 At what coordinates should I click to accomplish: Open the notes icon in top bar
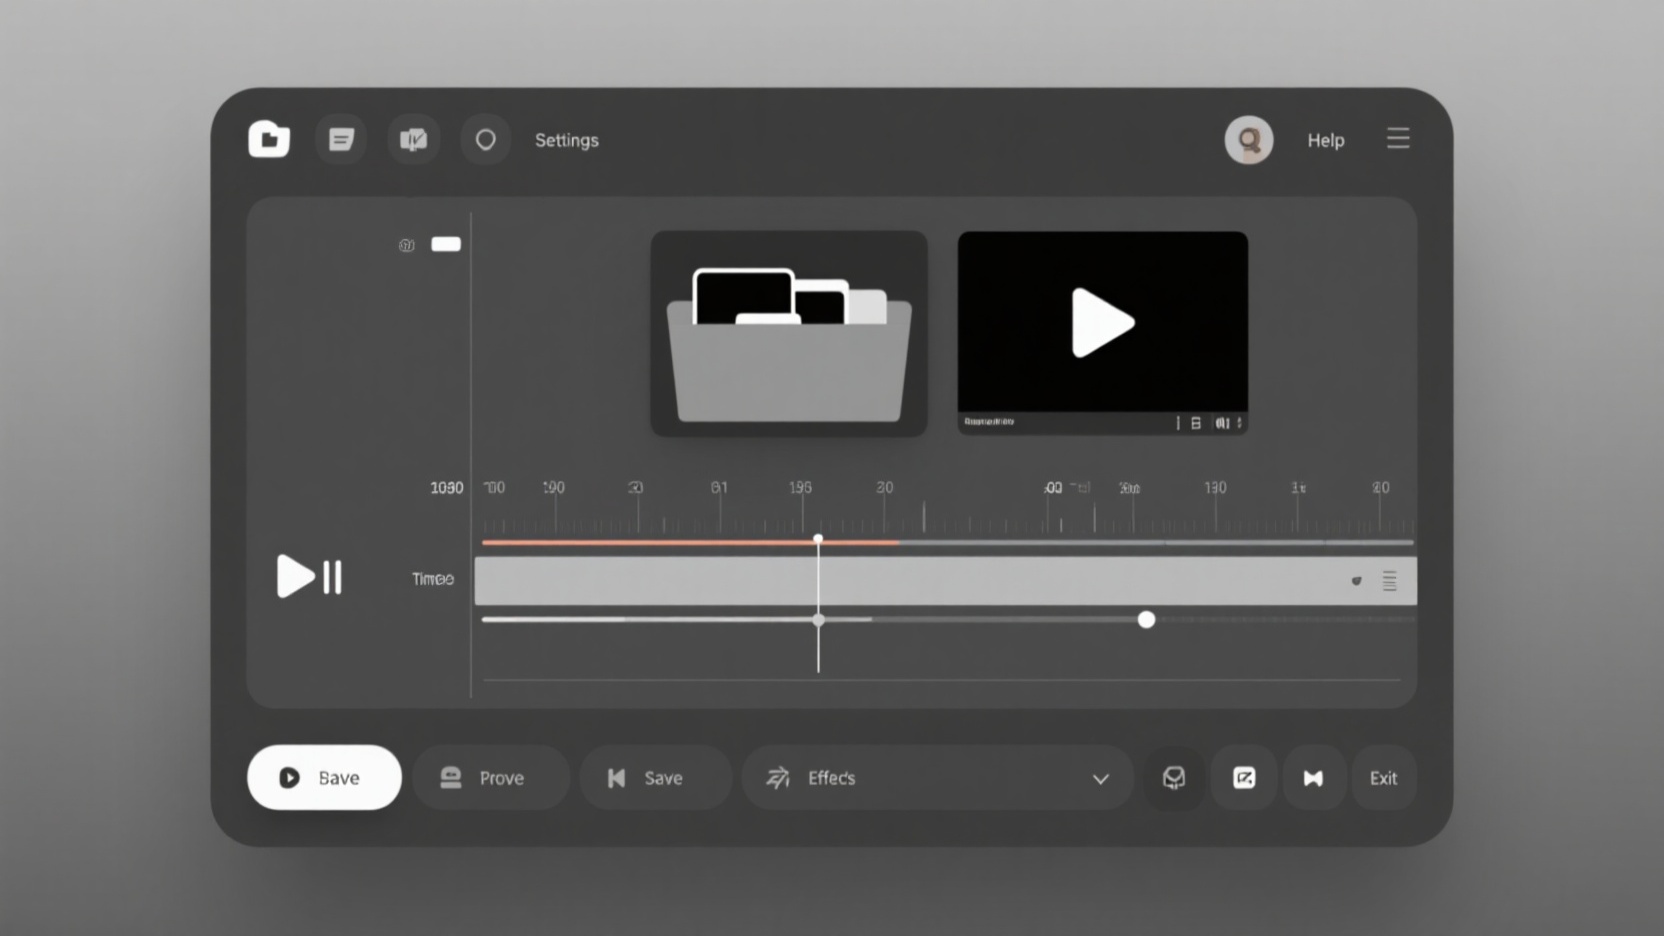(x=341, y=140)
